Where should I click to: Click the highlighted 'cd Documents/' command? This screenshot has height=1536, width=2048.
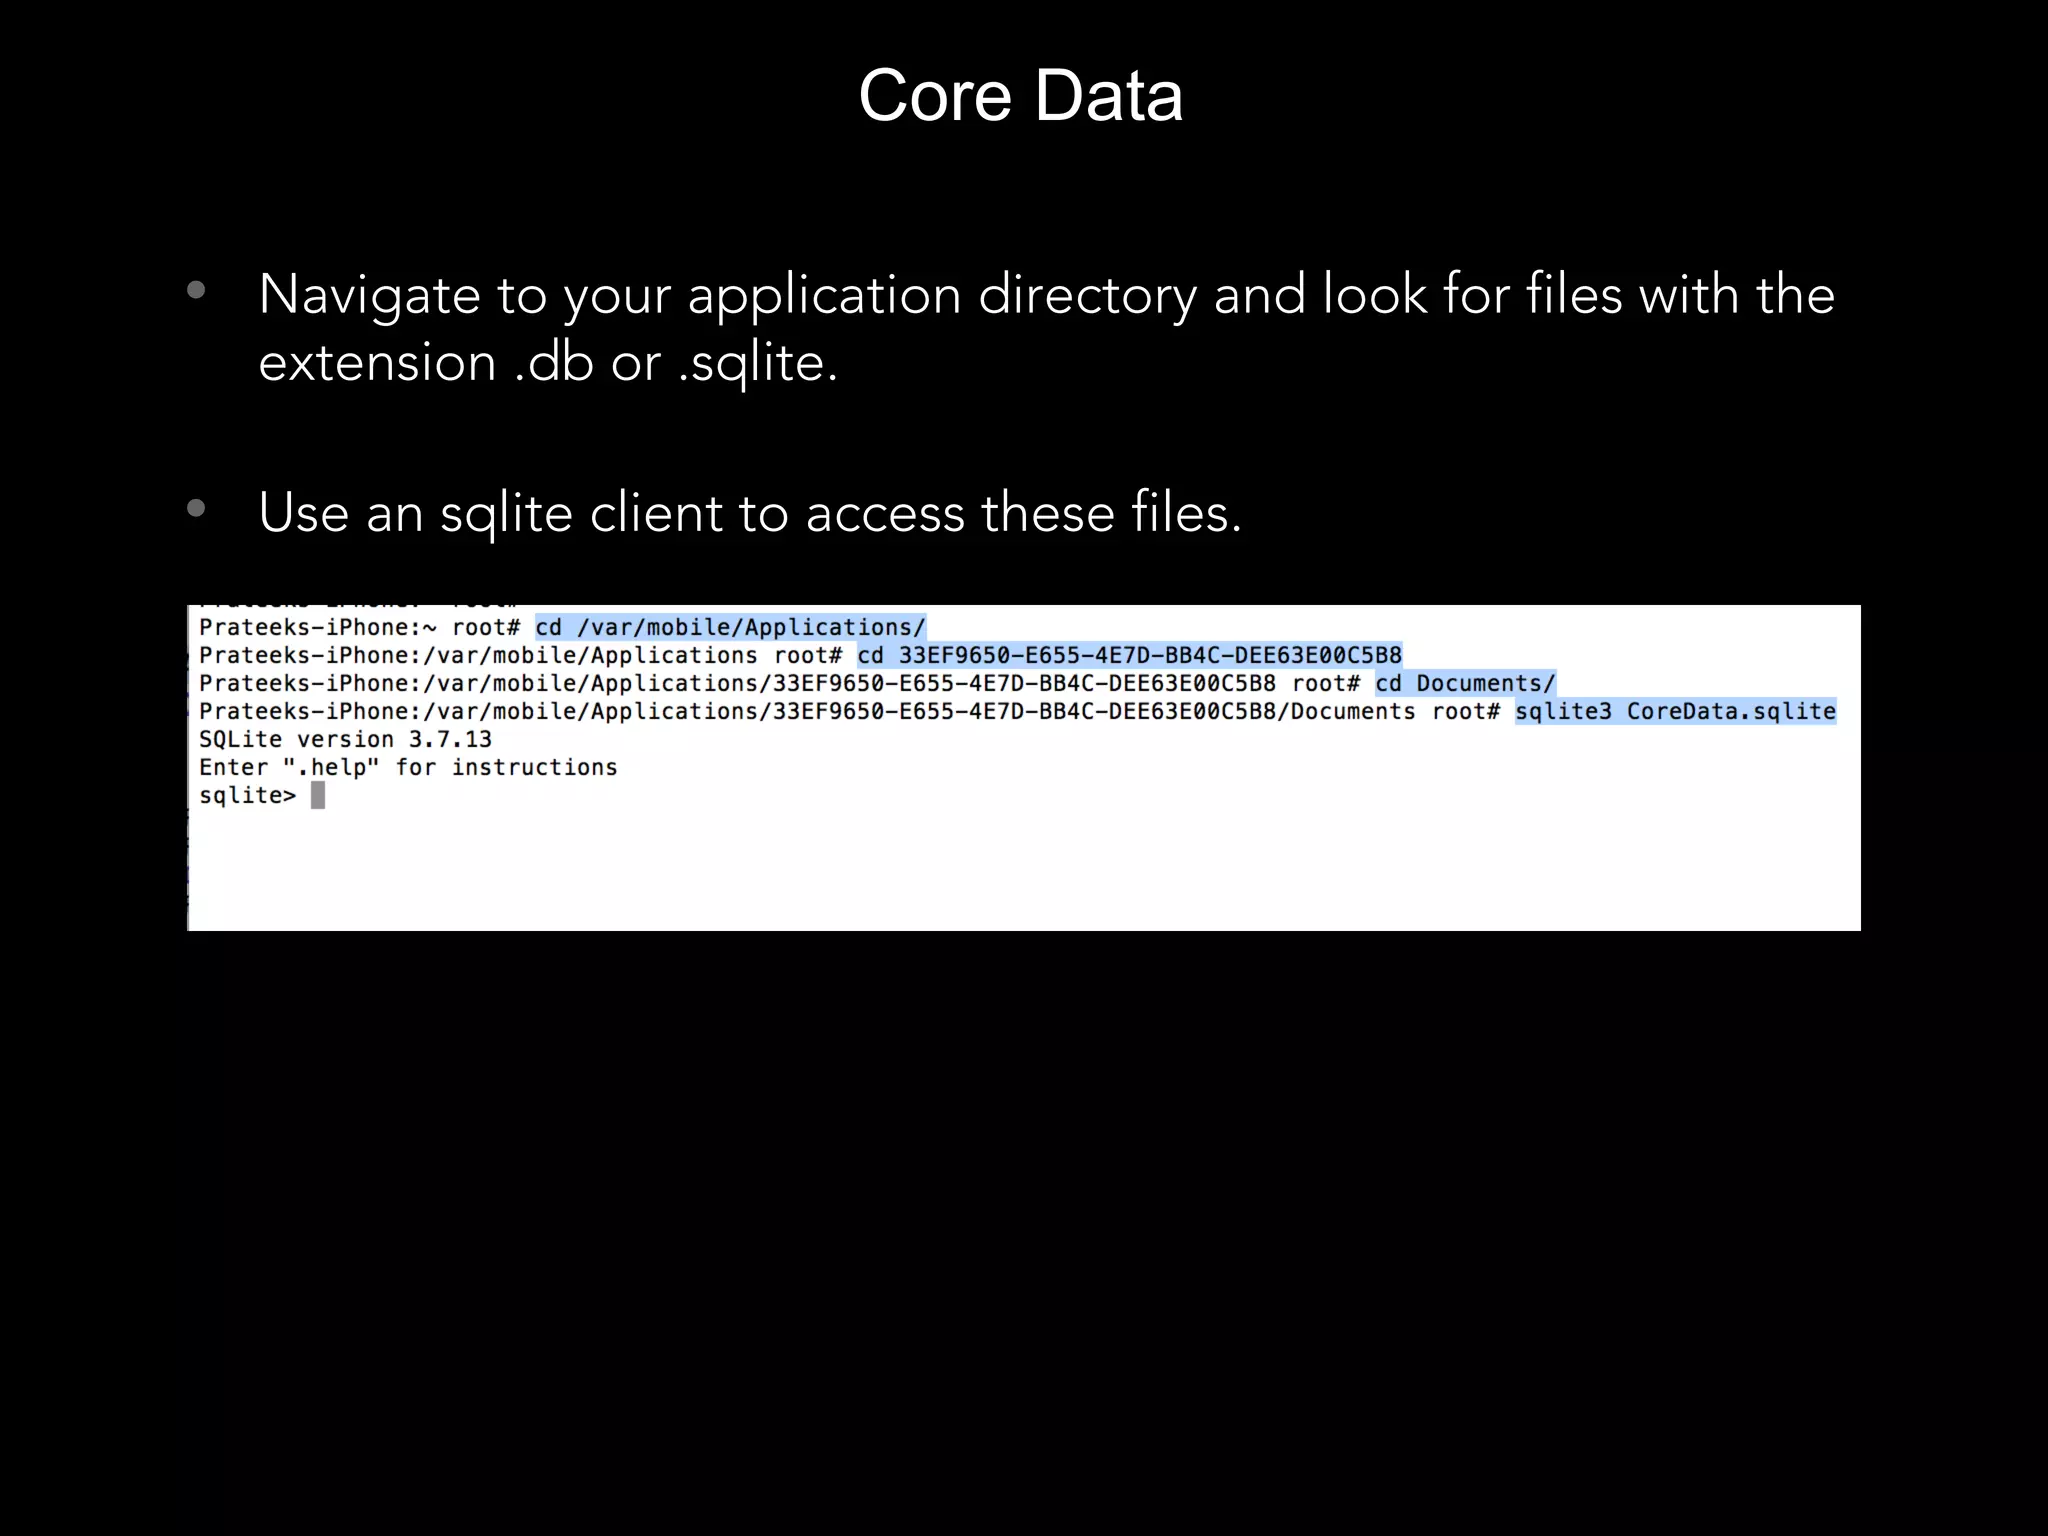pos(1465,684)
